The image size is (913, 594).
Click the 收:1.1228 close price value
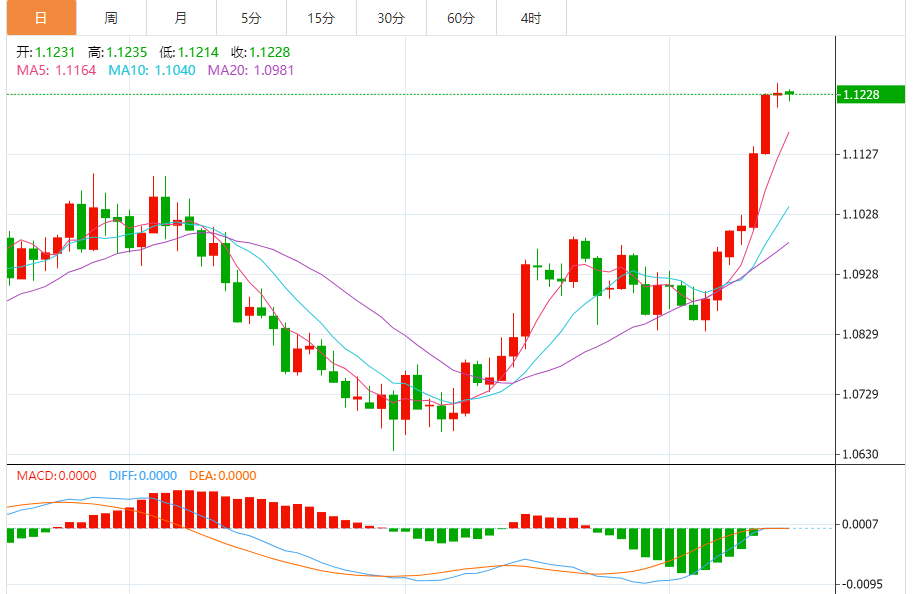tap(261, 52)
